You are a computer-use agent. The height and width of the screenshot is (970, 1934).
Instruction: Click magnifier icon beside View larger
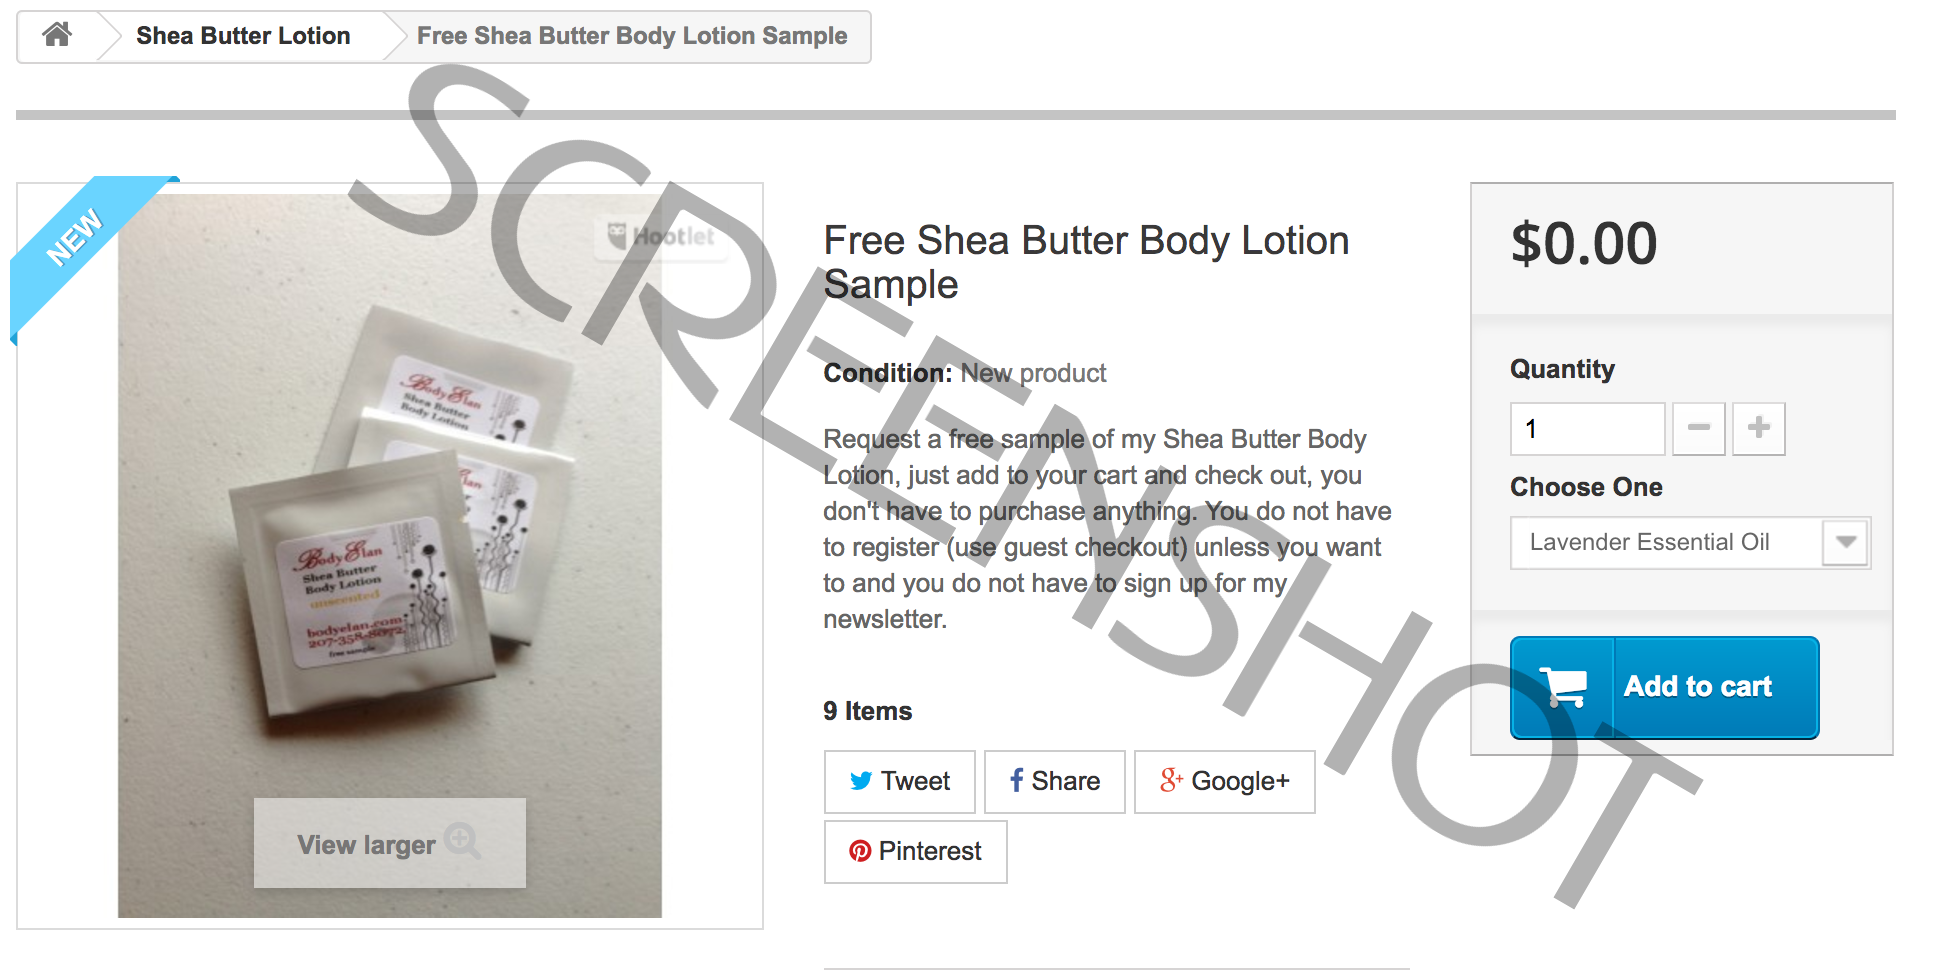coord(462,840)
